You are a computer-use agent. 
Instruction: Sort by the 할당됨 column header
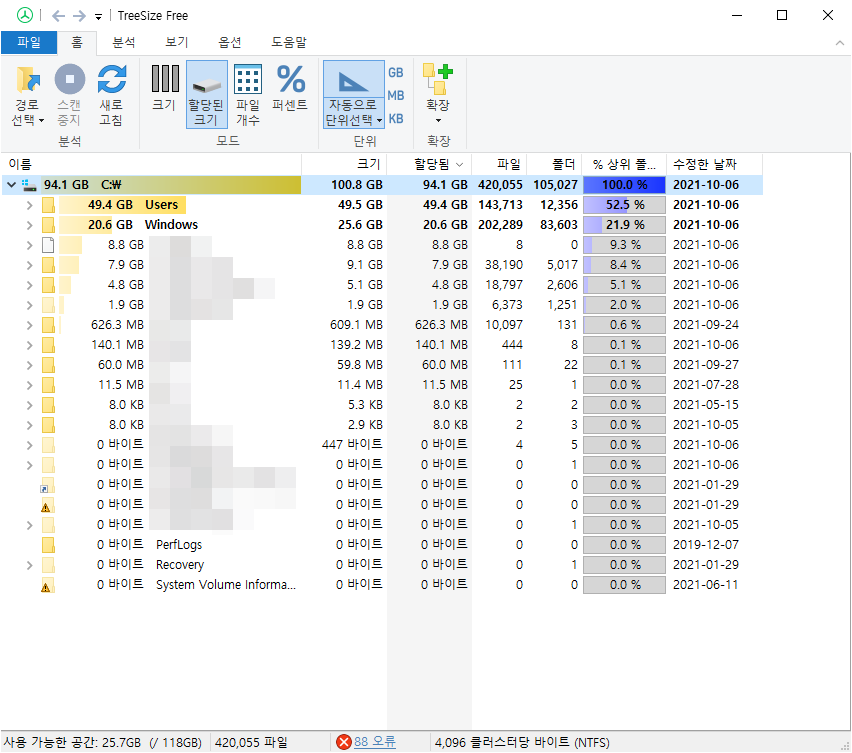pos(429,164)
